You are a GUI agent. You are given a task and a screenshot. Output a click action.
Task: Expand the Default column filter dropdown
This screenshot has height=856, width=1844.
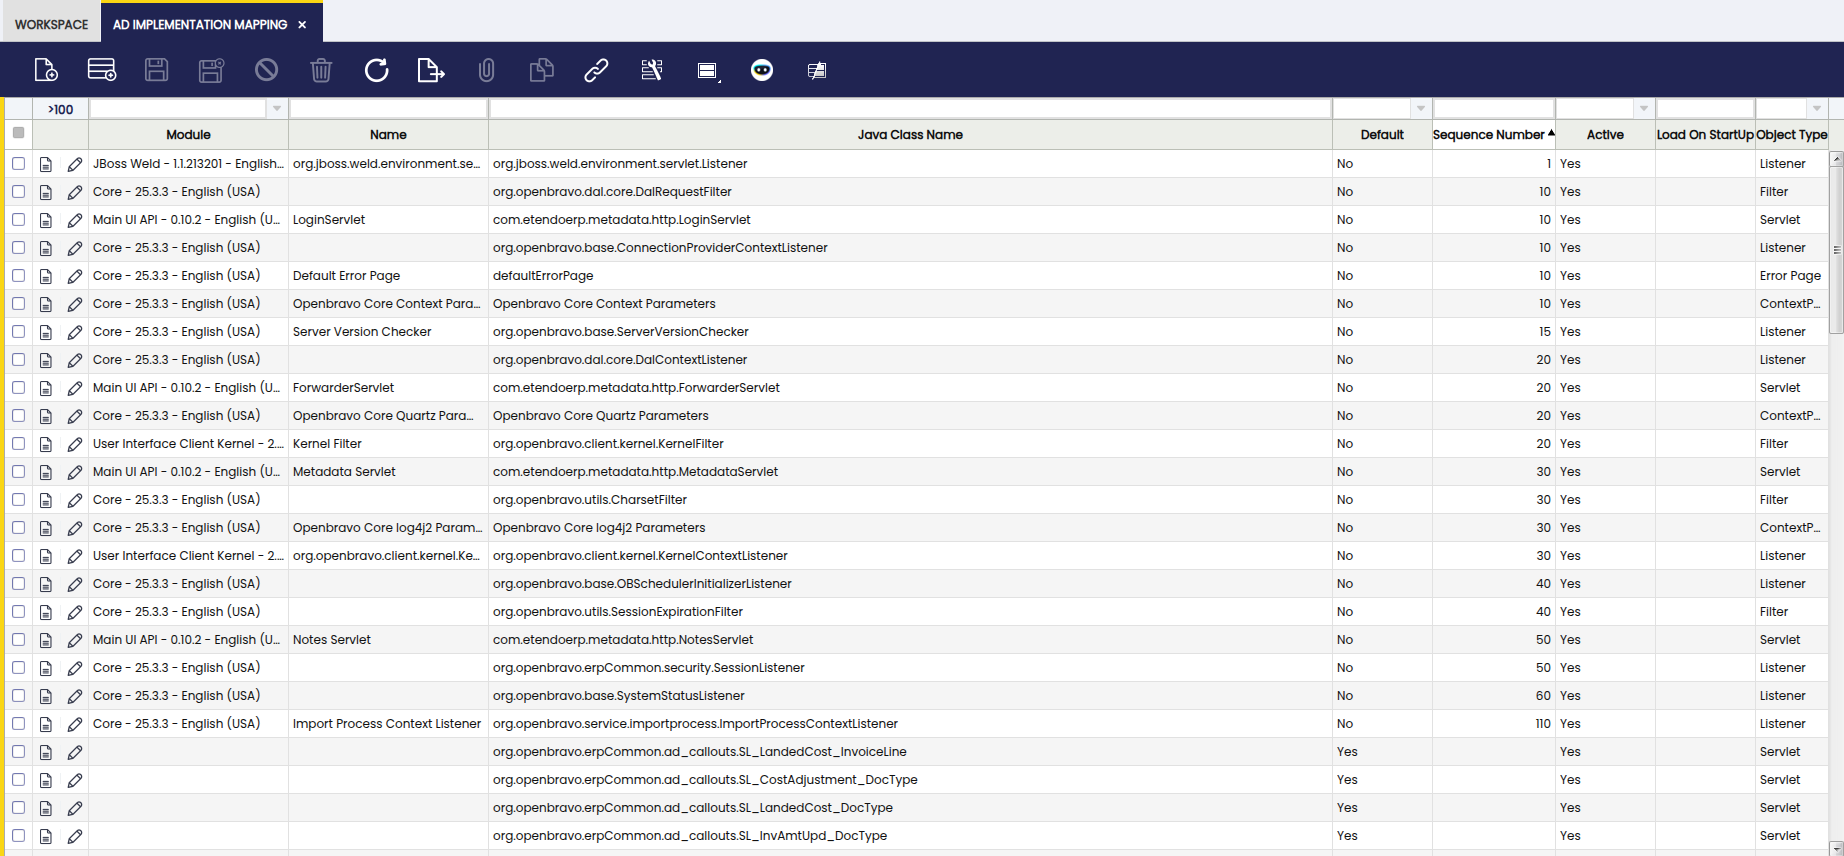point(1421,108)
